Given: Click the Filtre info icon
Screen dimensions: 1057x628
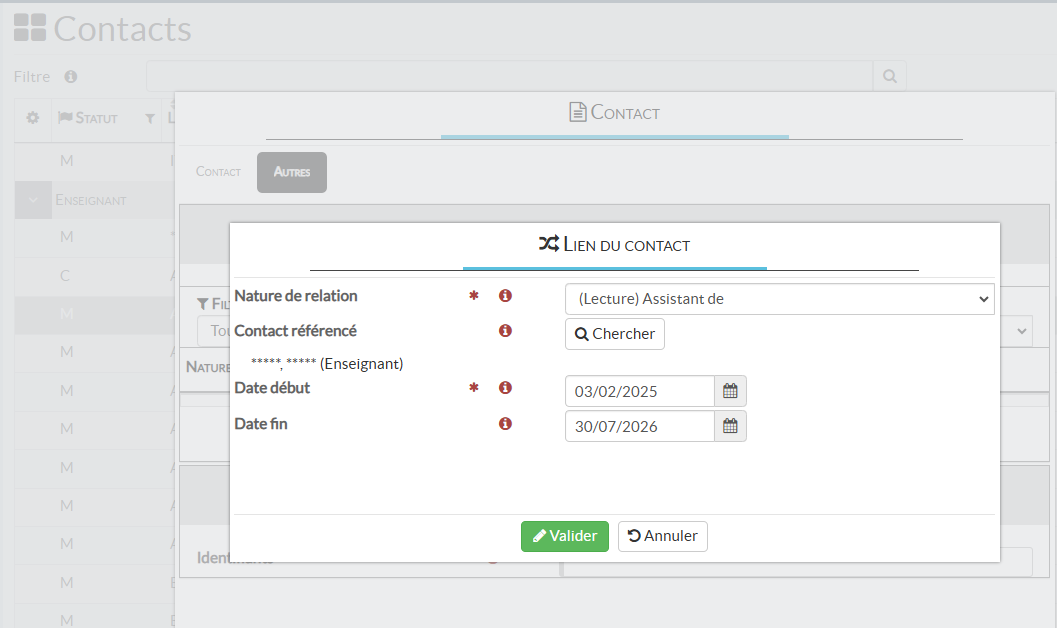Looking at the screenshot, I should point(71,77).
